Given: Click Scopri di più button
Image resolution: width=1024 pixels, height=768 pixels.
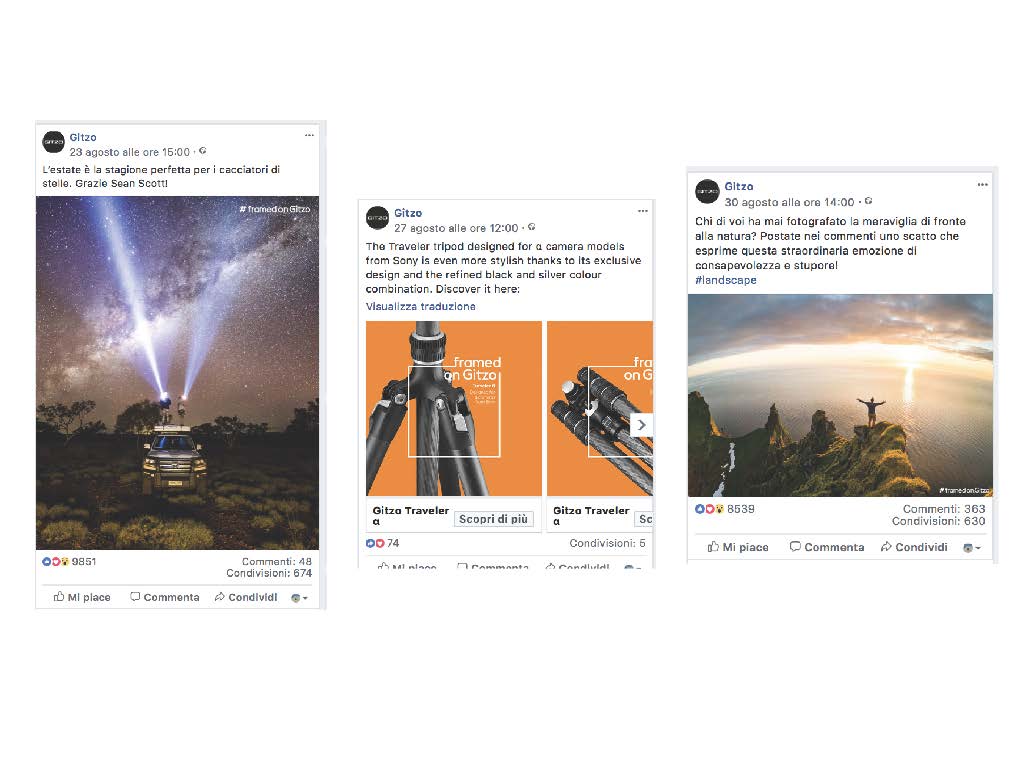Looking at the screenshot, I should click(x=494, y=519).
